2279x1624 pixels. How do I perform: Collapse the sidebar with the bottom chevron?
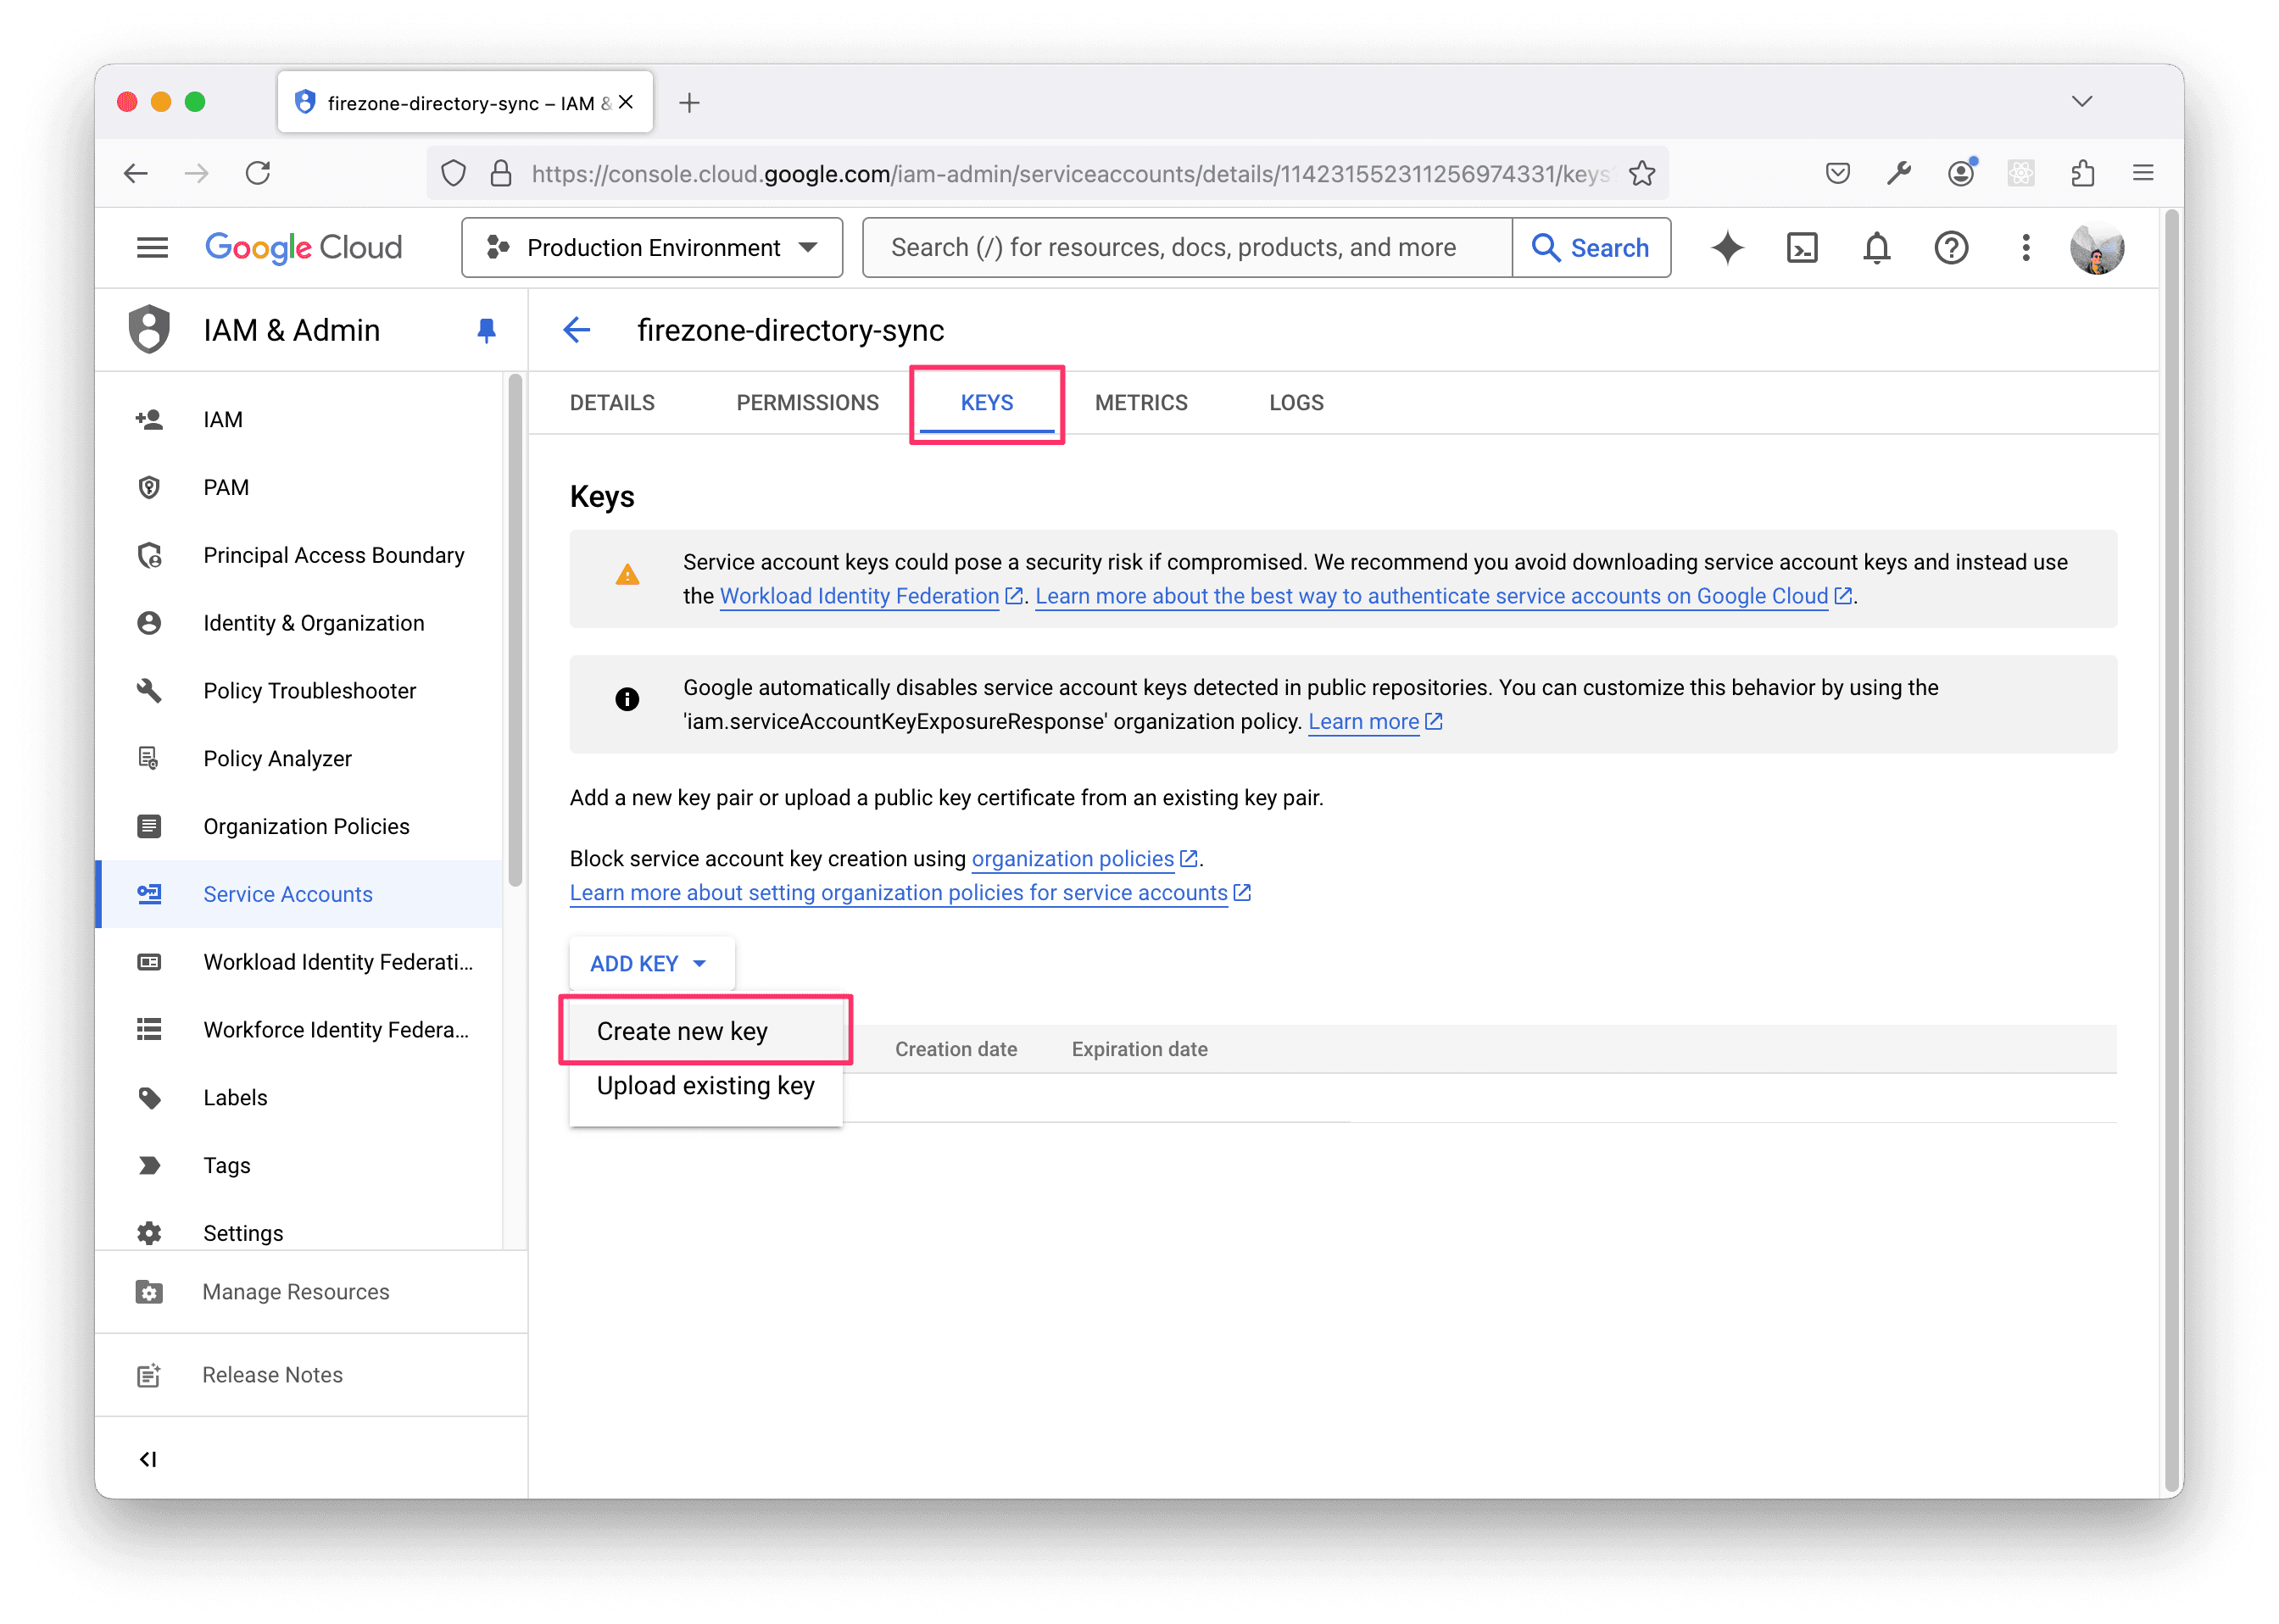point(148,1458)
